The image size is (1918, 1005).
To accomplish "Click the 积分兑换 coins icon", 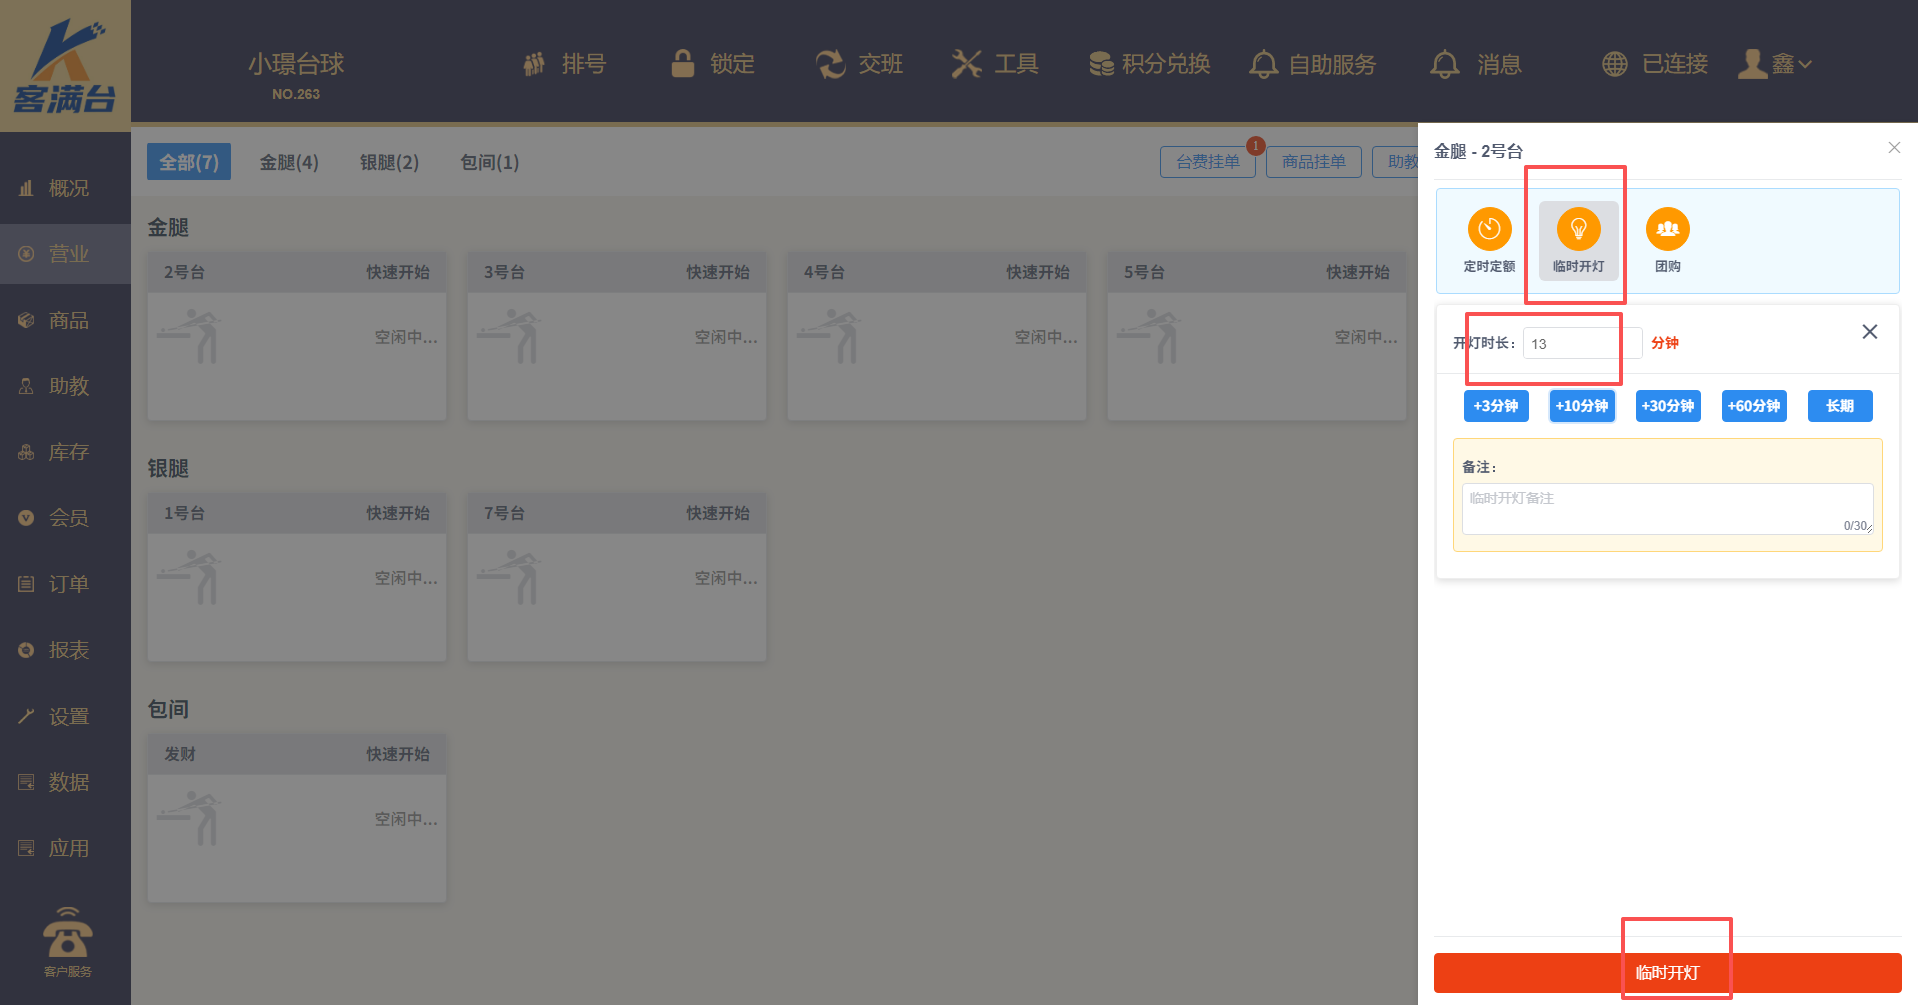I will point(1101,64).
